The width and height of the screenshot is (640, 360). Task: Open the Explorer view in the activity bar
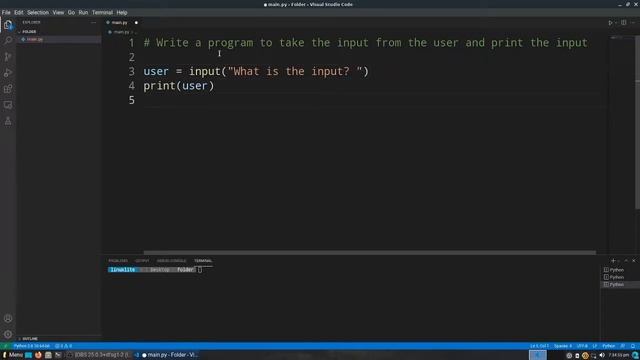8,25
